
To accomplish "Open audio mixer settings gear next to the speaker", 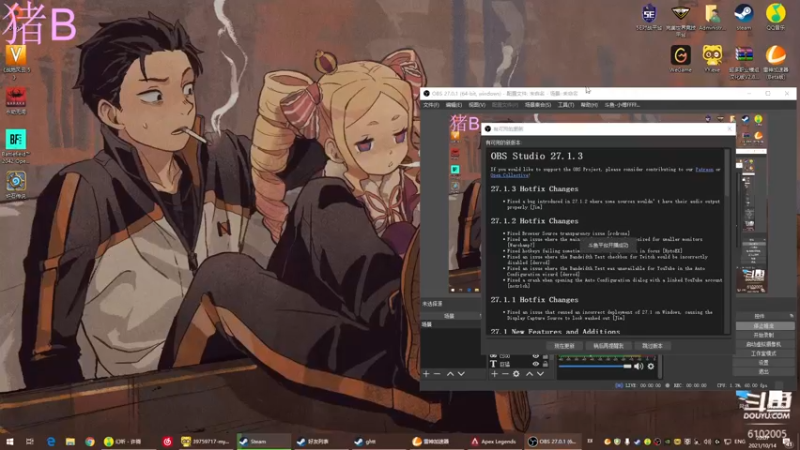I will (x=651, y=366).
